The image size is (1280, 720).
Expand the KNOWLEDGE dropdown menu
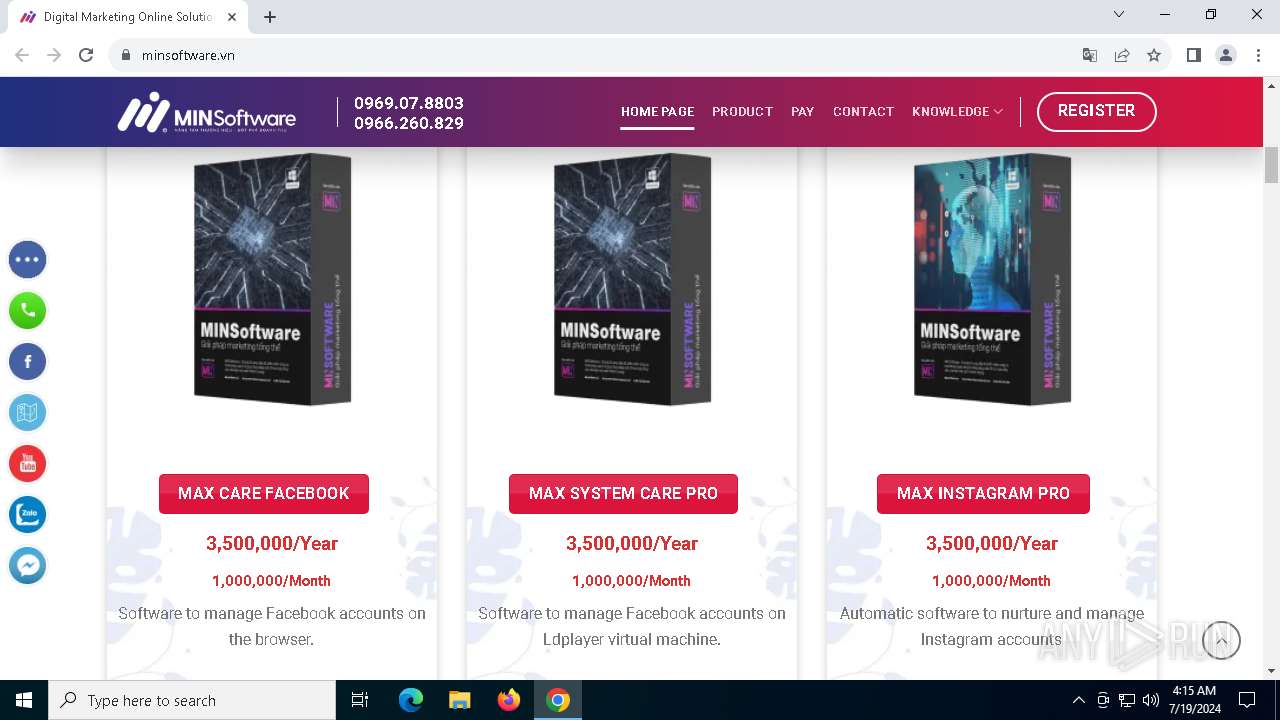pyautogui.click(x=957, y=112)
